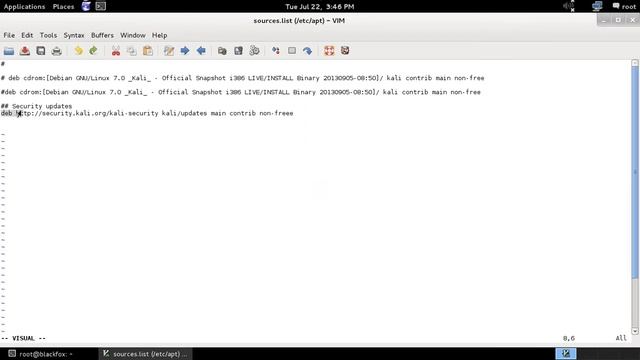Click the workspace switcher in bottom panel
Viewport: 640px width, 360px height.
[x=566, y=353]
